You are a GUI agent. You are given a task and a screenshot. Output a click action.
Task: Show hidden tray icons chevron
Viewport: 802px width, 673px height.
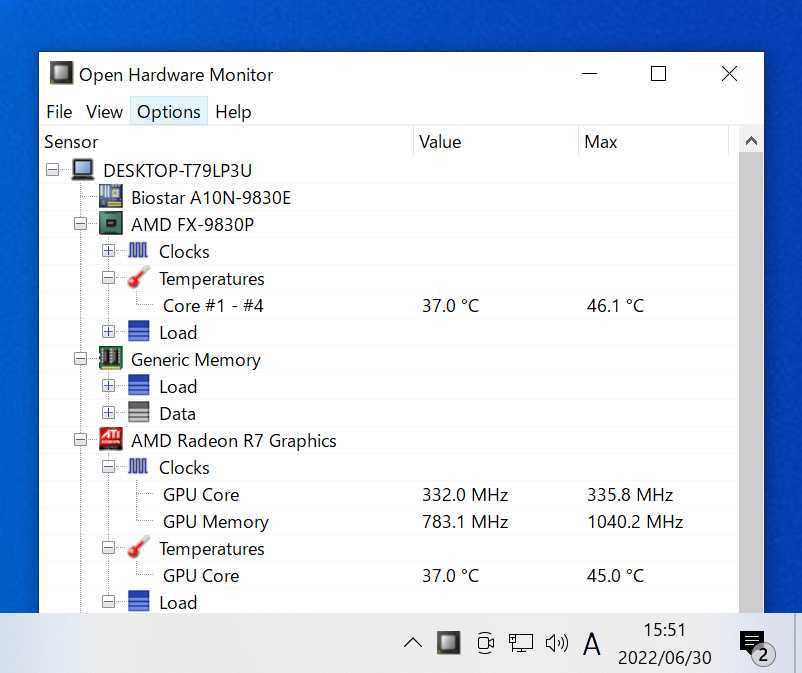[413, 643]
